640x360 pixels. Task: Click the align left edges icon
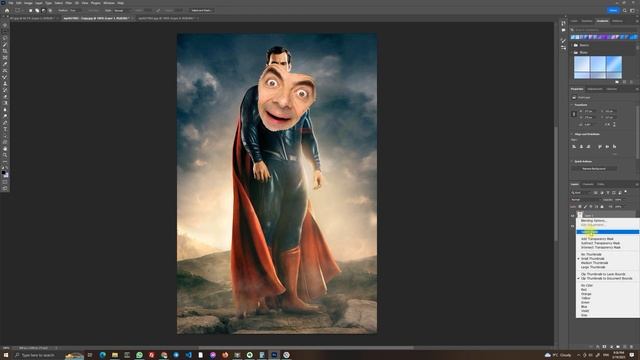574,146
